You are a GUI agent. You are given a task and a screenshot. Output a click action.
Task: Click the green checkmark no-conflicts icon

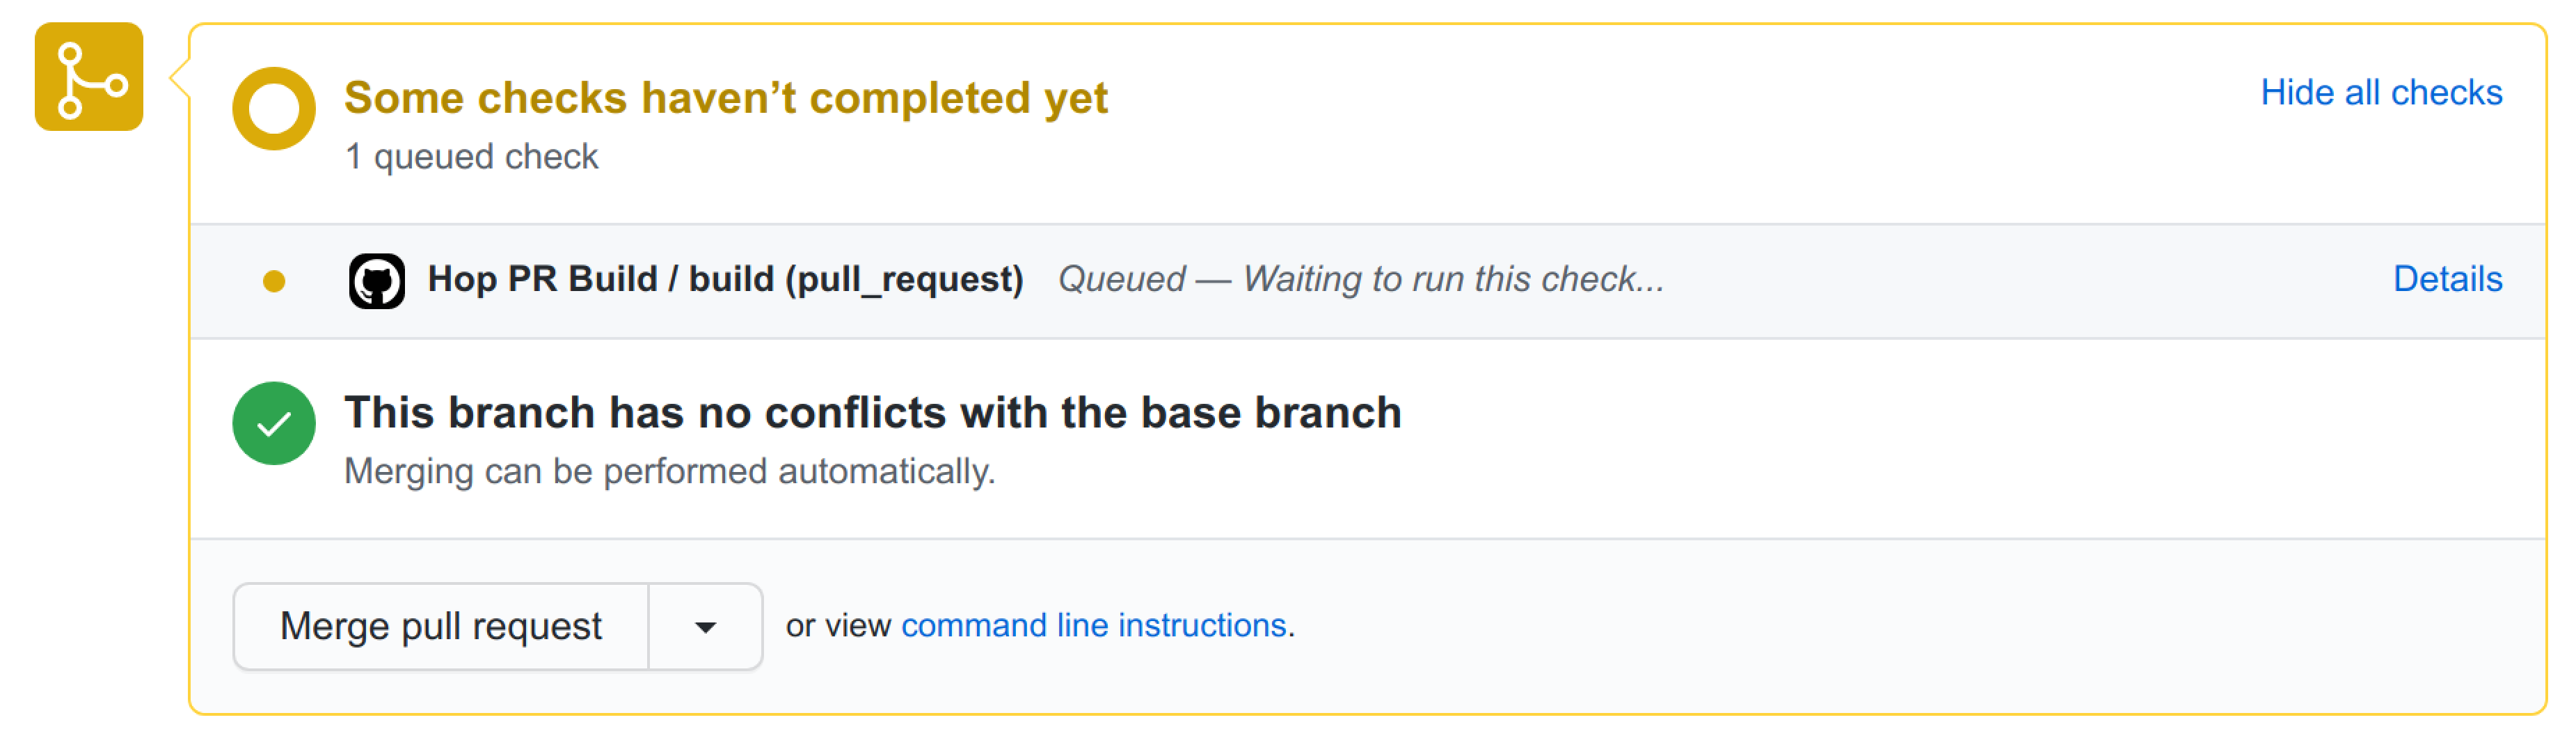(273, 423)
